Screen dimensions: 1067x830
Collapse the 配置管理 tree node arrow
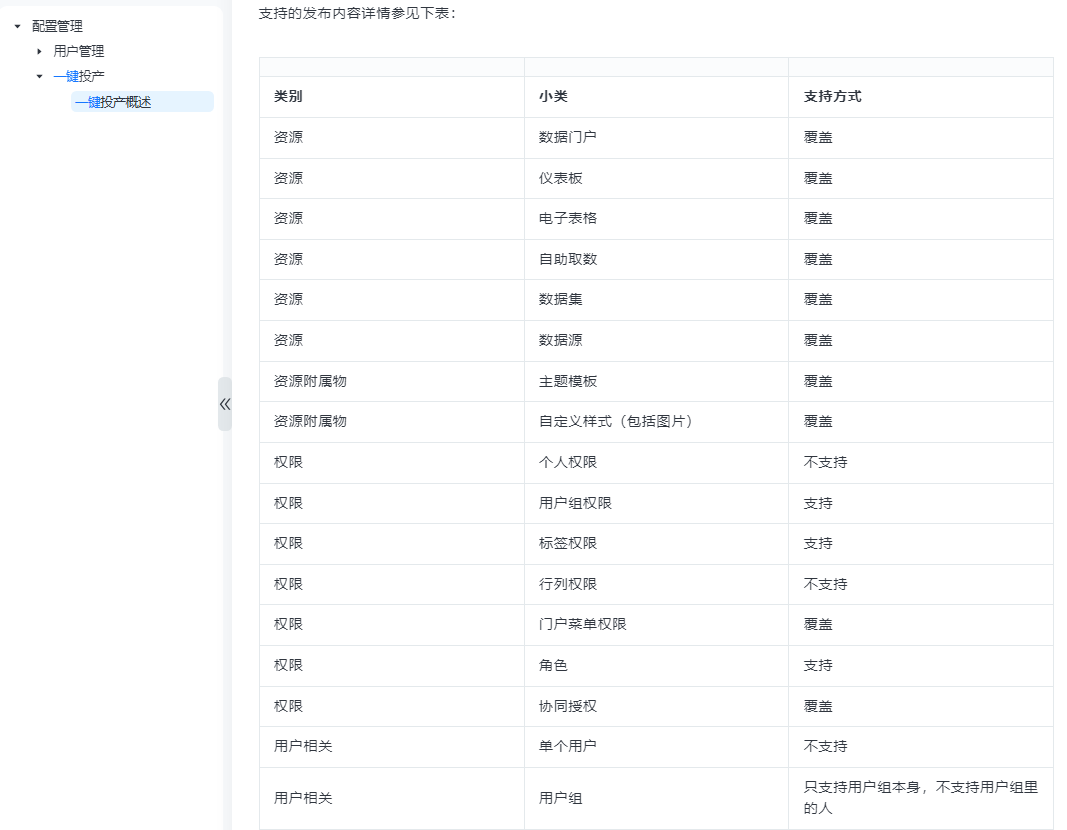click(17, 27)
